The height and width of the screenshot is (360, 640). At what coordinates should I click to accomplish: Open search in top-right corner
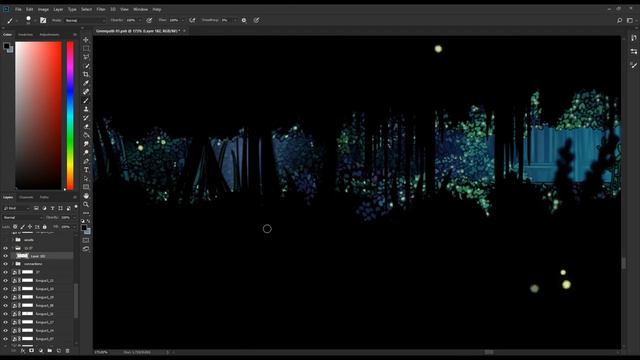pos(619,20)
